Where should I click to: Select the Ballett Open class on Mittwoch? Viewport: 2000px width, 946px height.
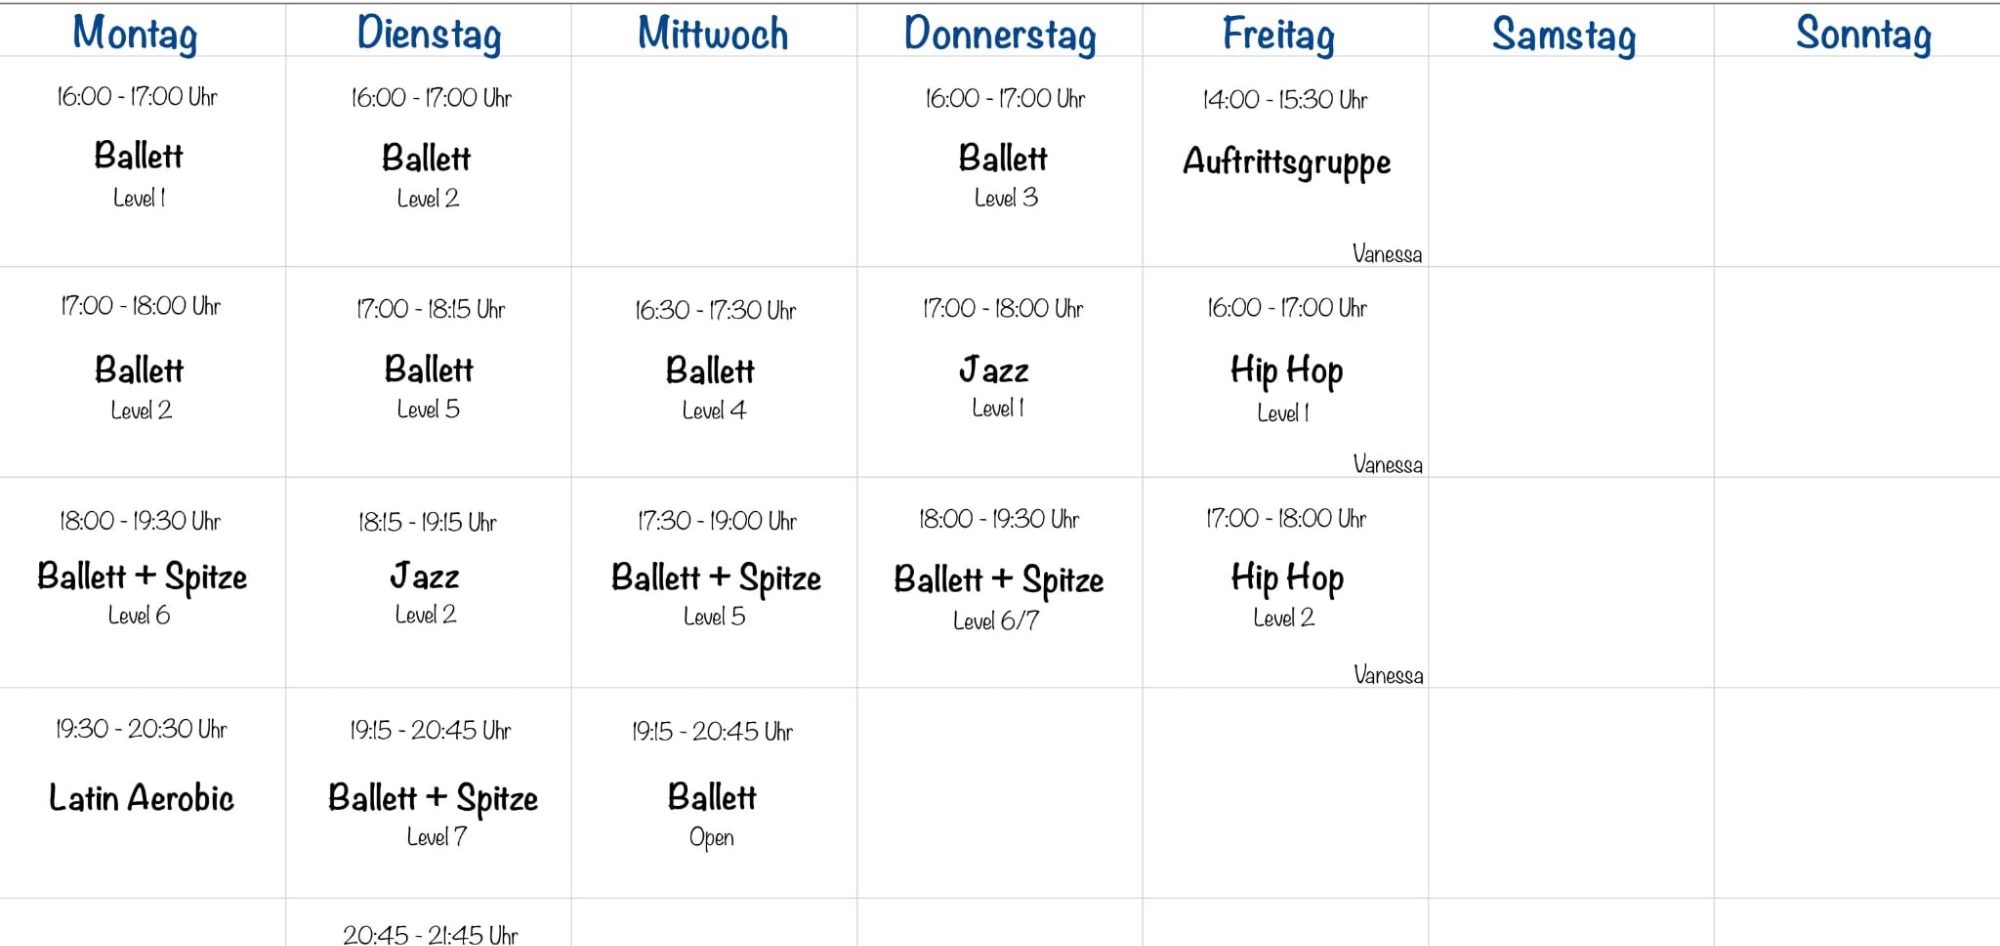pyautogui.click(x=712, y=798)
